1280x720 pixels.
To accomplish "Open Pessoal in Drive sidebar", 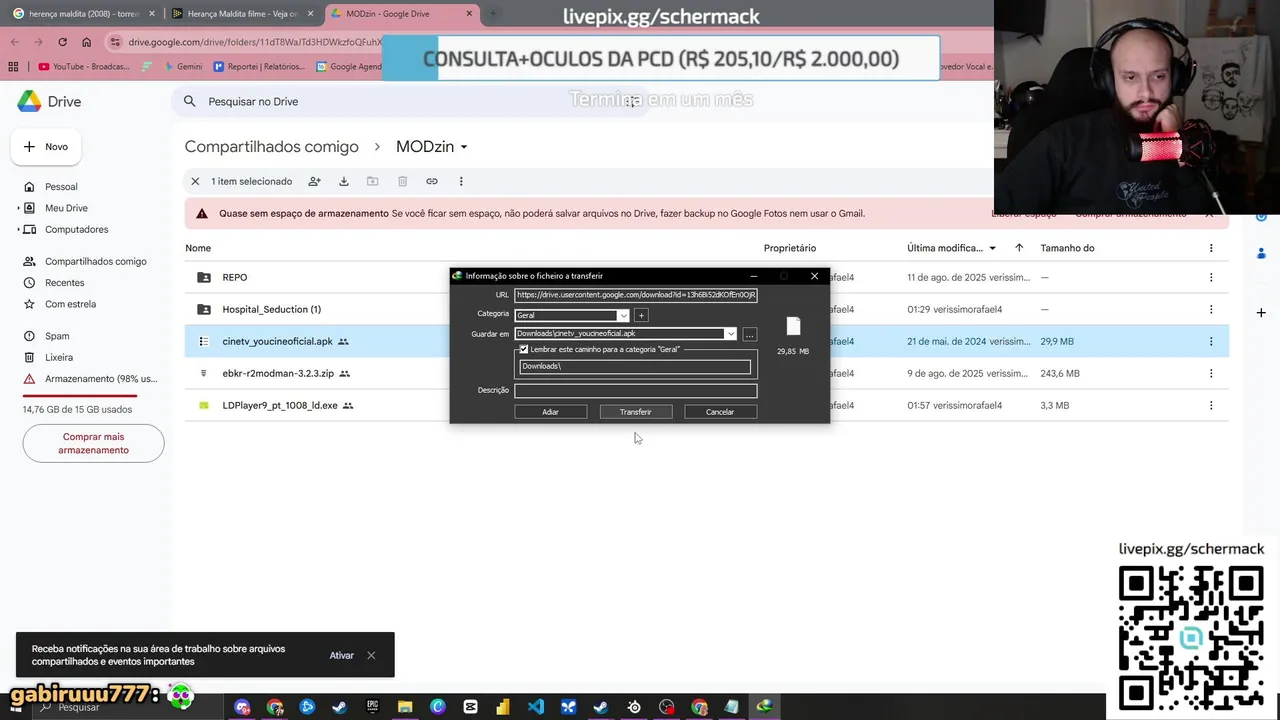I will pyautogui.click(x=61, y=187).
